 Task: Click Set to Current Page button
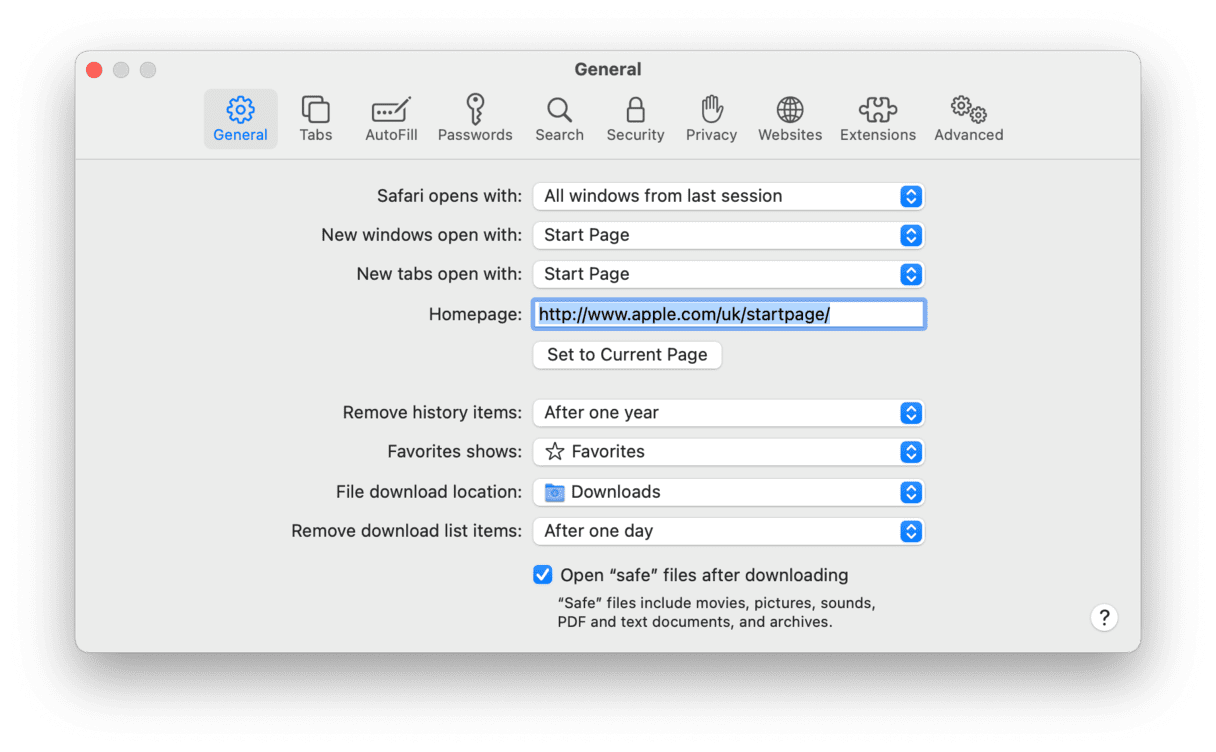627,355
